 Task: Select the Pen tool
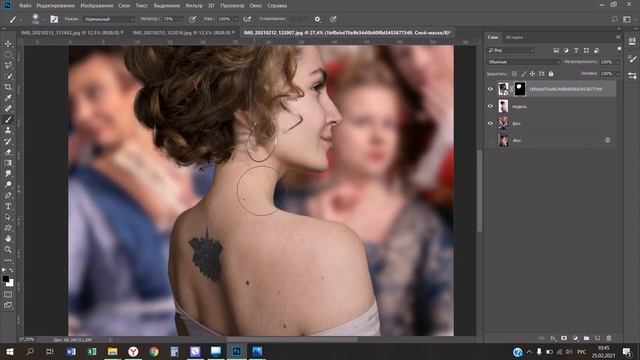tap(8, 195)
